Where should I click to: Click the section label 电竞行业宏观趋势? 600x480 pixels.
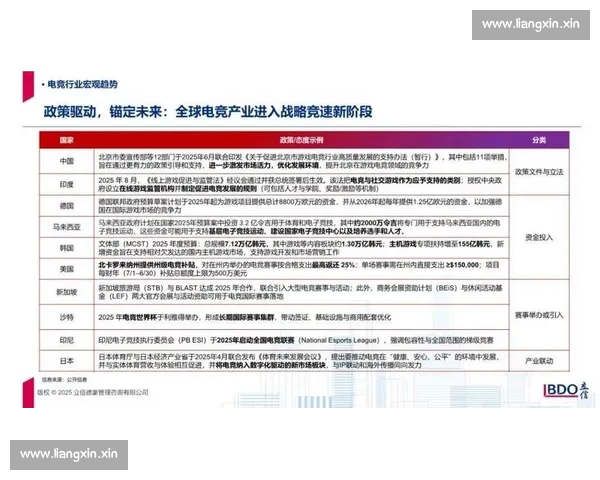(x=82, y=84)
